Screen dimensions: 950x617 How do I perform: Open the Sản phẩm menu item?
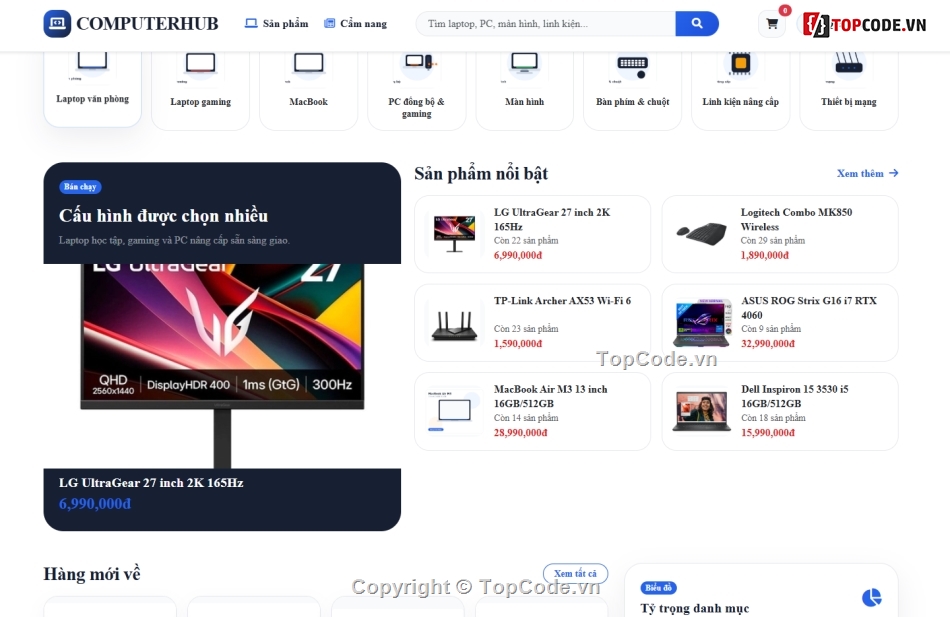click(277, 24)
